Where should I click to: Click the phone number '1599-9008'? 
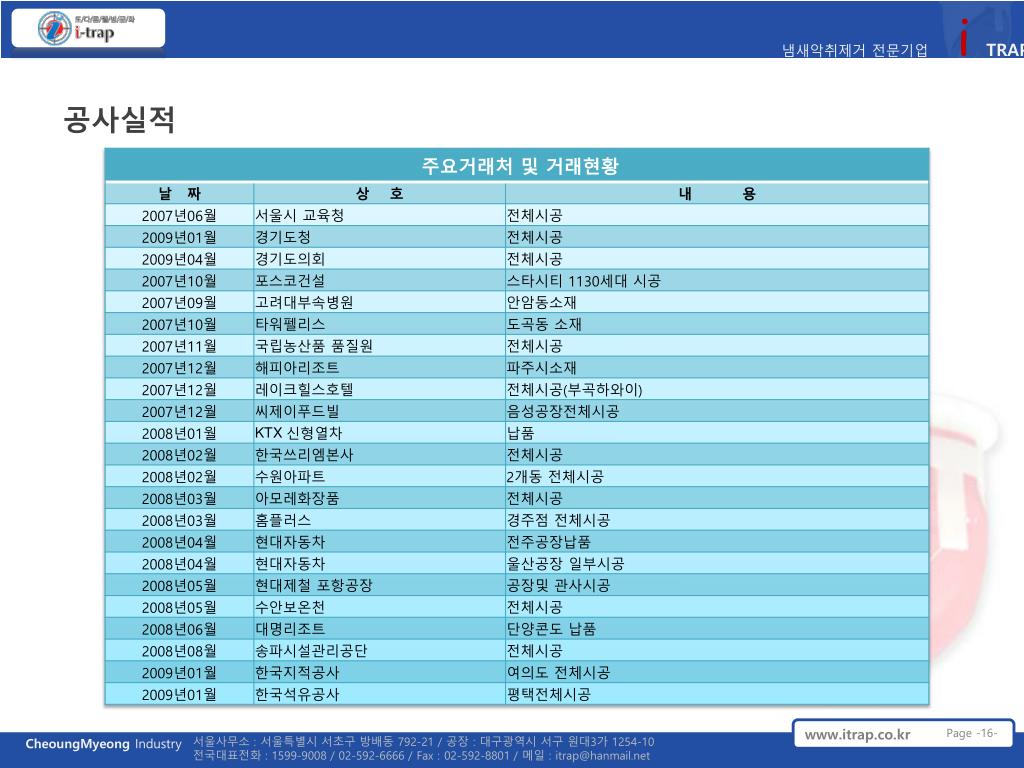[x=298, y=756]
